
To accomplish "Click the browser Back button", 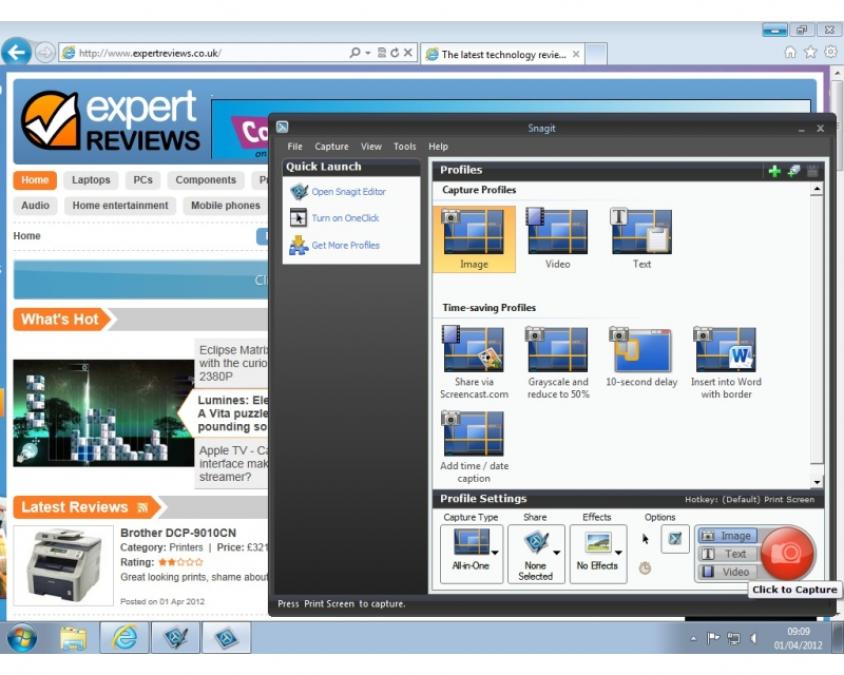I will pyautogui.click(x=16, y=52).
